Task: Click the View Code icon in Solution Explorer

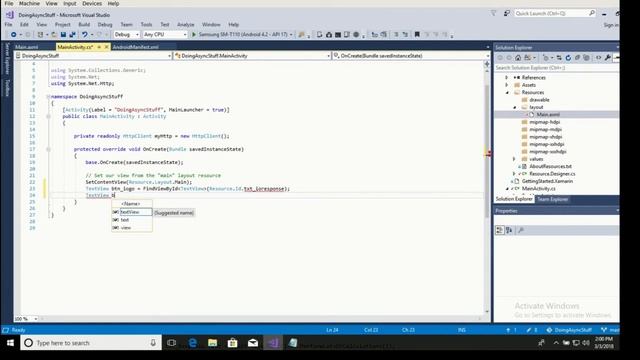Action: tap(598, 58)
